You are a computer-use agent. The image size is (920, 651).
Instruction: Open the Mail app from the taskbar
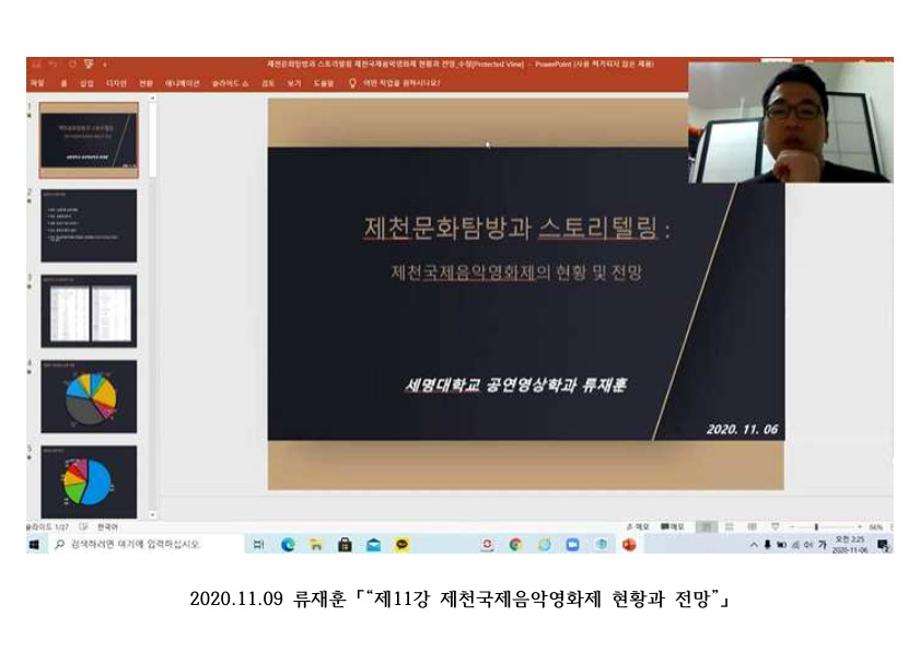coord(373,545)
